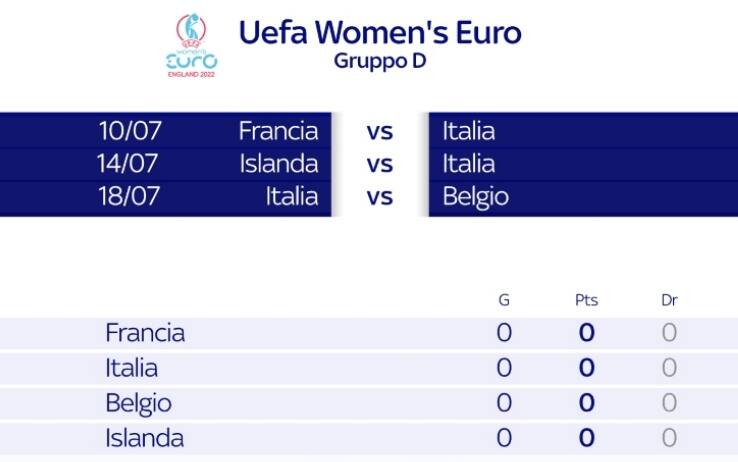Sort by the "G" column header
The height and width of the screenshot is (462, 738).
(x=504, y=300)
